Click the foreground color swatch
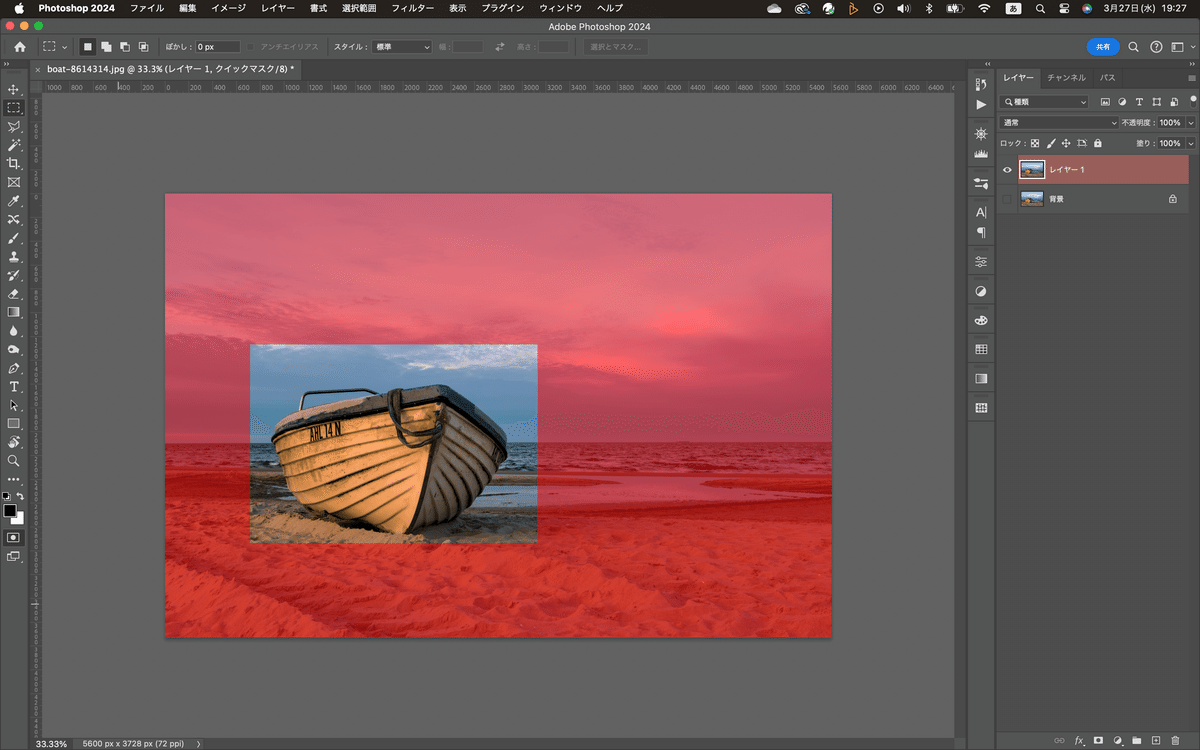Viewport: 1200px width, 750px height. click(10, 511)
